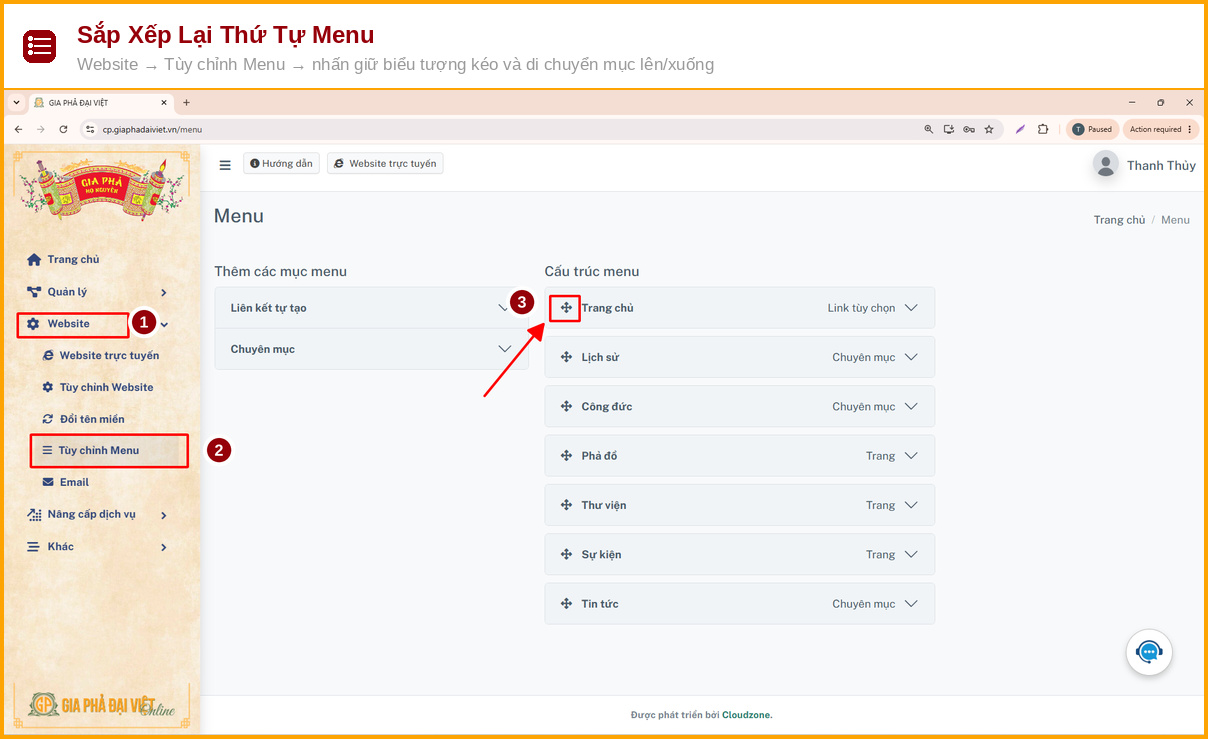Viewport: 1208px width, 739px height.
Task: Click the move icon on the Phả đồ row
Action: [566, 456]
